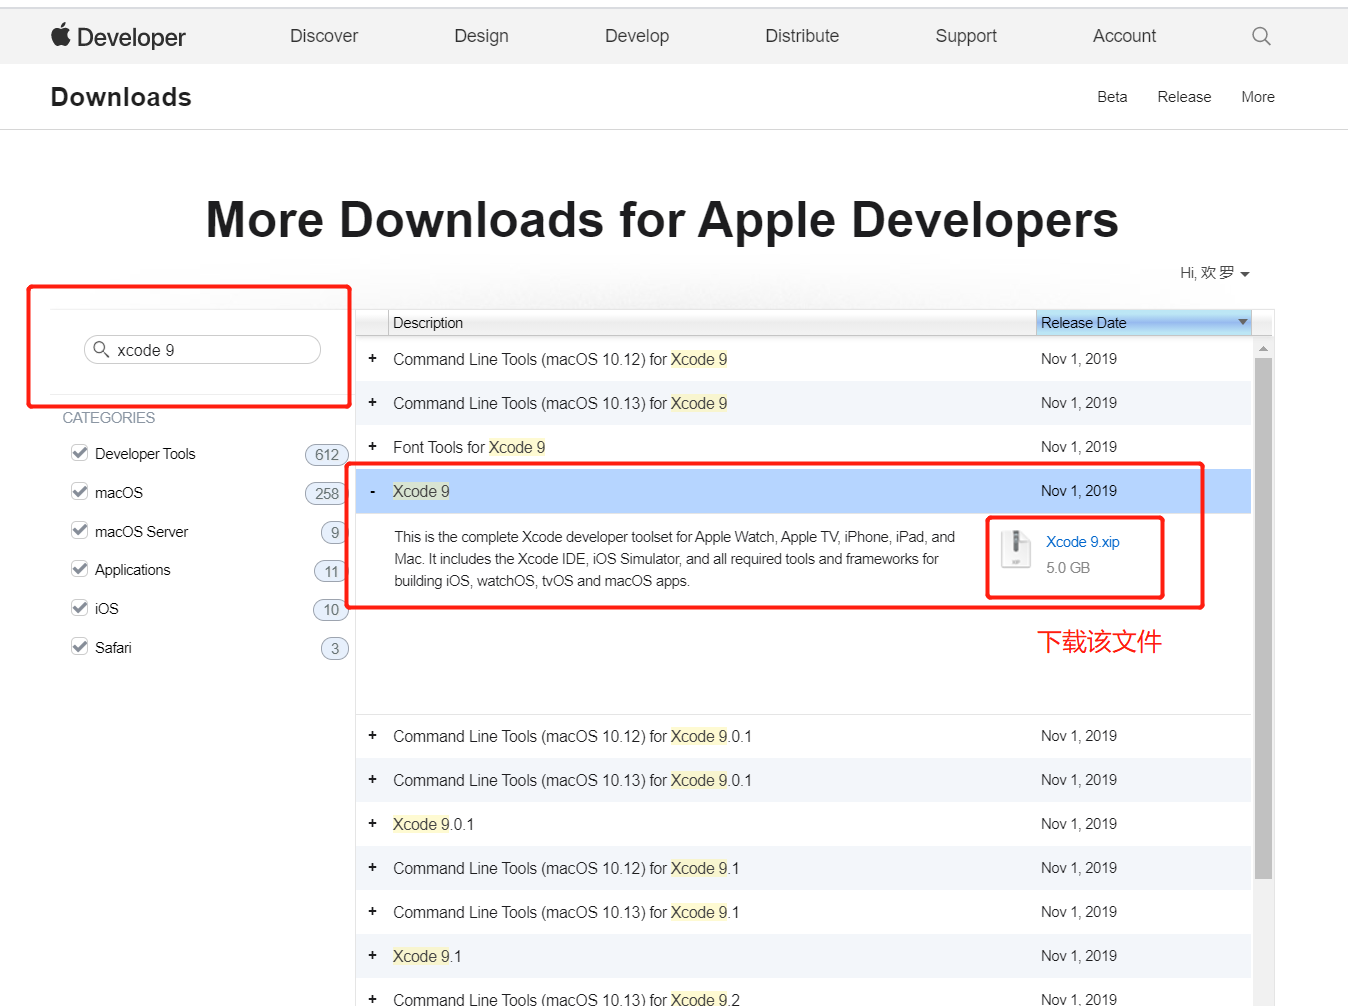Expand the Xcode 9.1 row
The width and height of the screenshot is (1348, 1006).
click(x=372, y=955)
